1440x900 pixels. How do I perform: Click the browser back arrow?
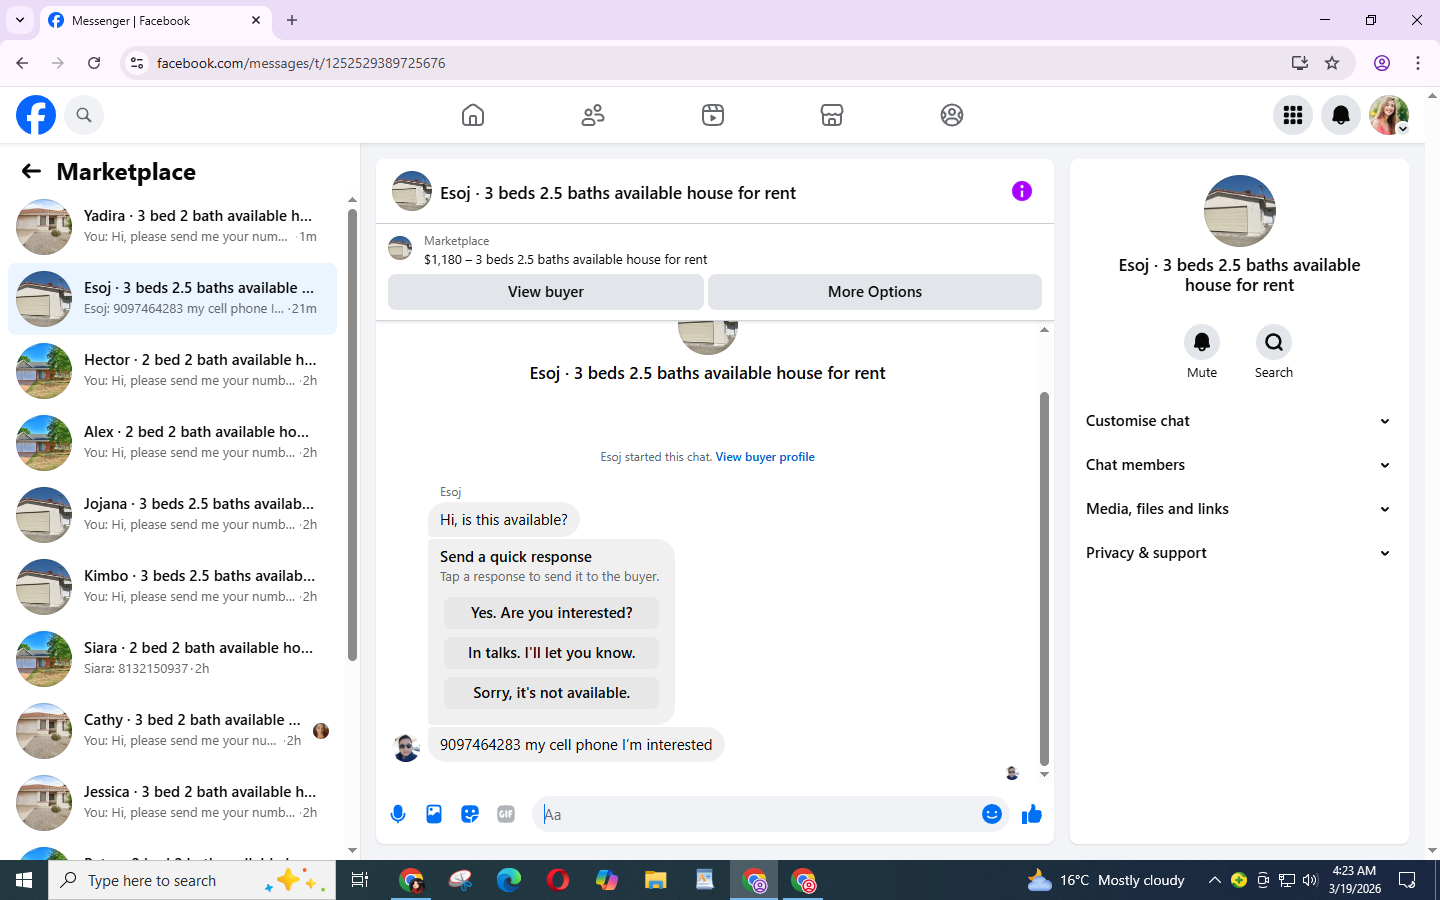[22, 63]
